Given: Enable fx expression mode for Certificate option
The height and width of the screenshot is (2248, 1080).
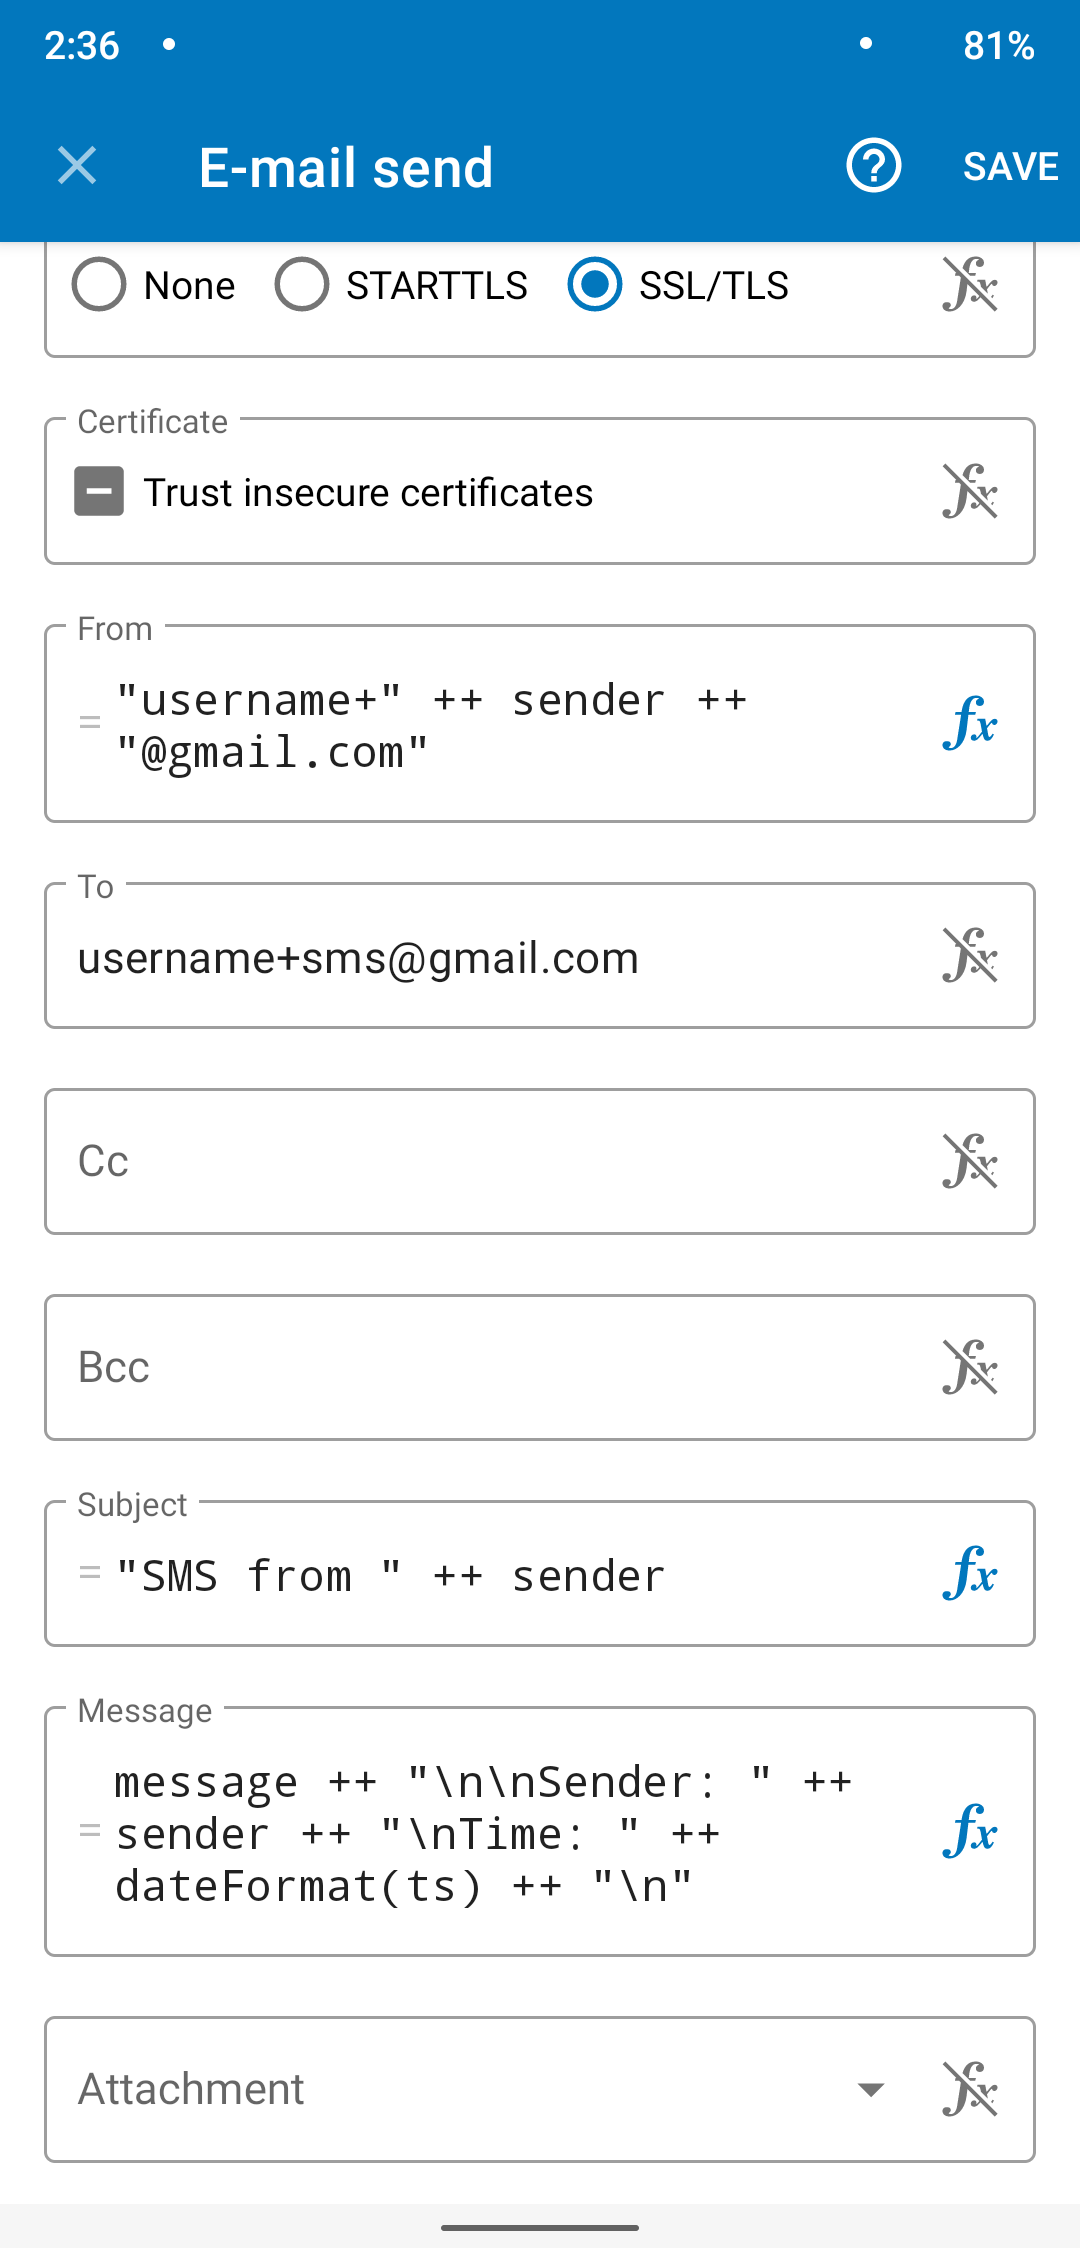Looking at the screenshot, I should coord(969,491).
